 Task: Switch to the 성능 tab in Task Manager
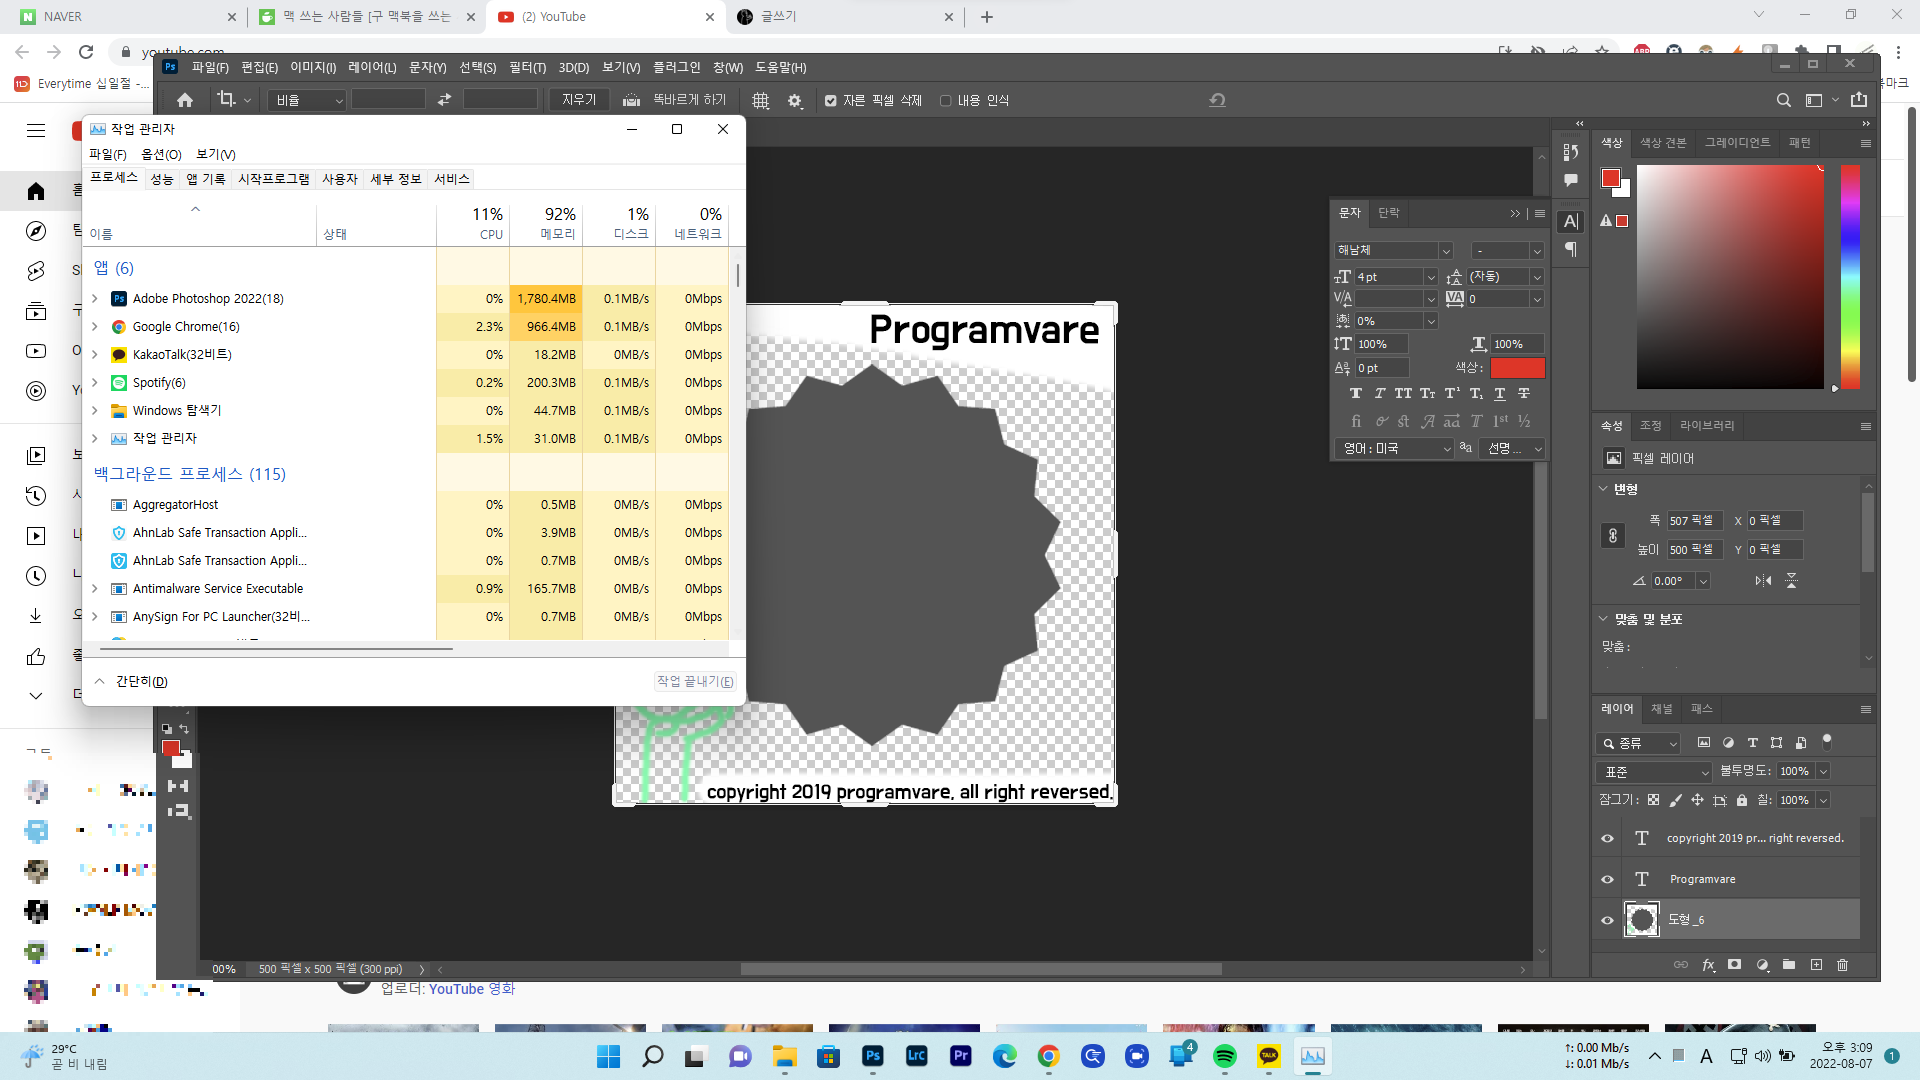coord(162,179)
